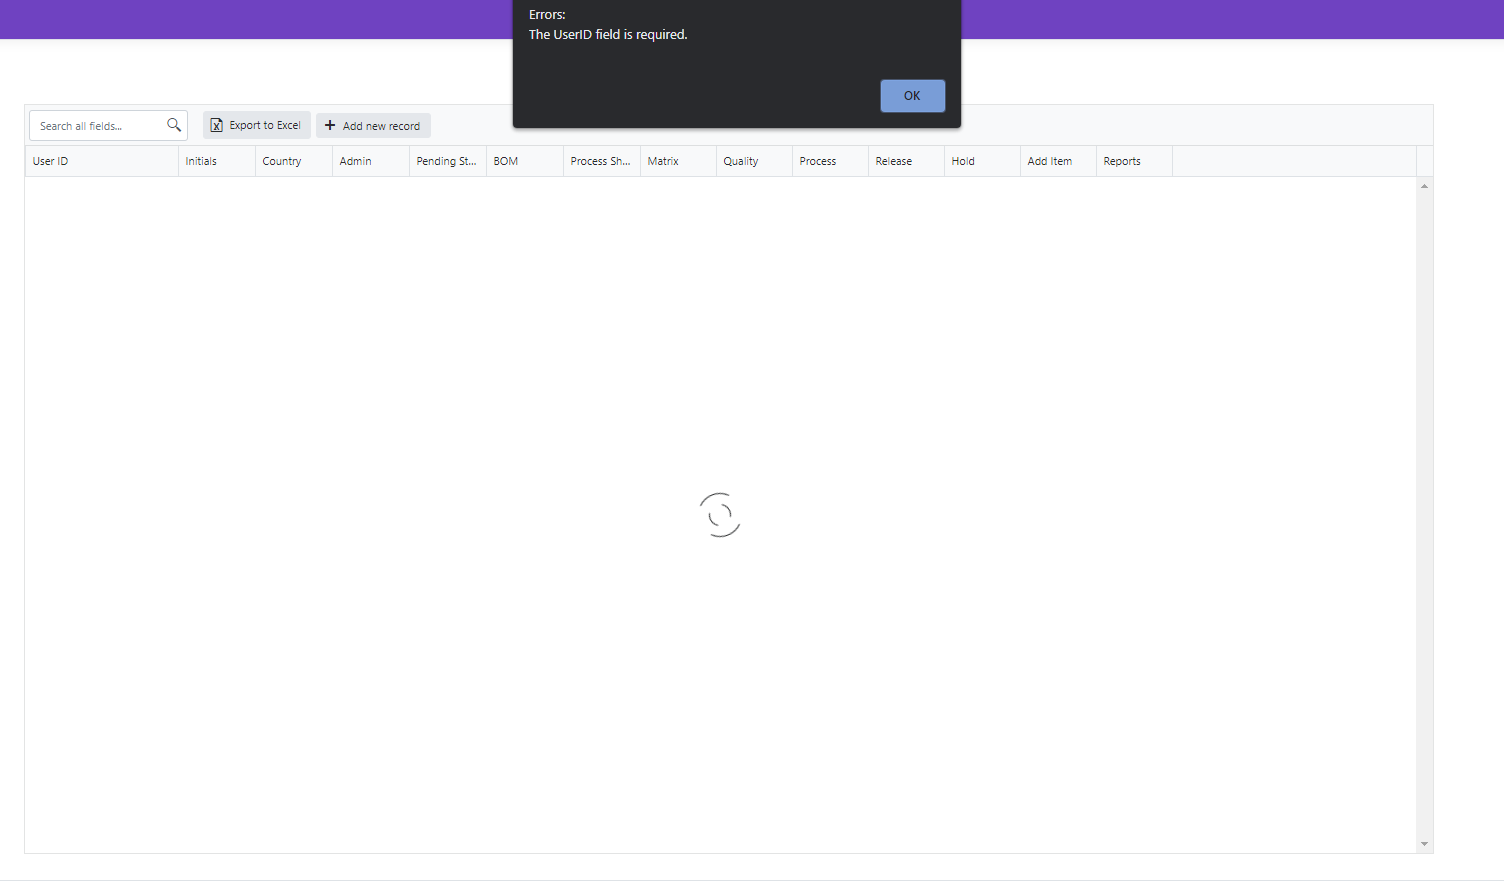Viewport: 1504px width, 890px height.
Task: Click the Pending St... column header
Action: click(x=448, y=161)
